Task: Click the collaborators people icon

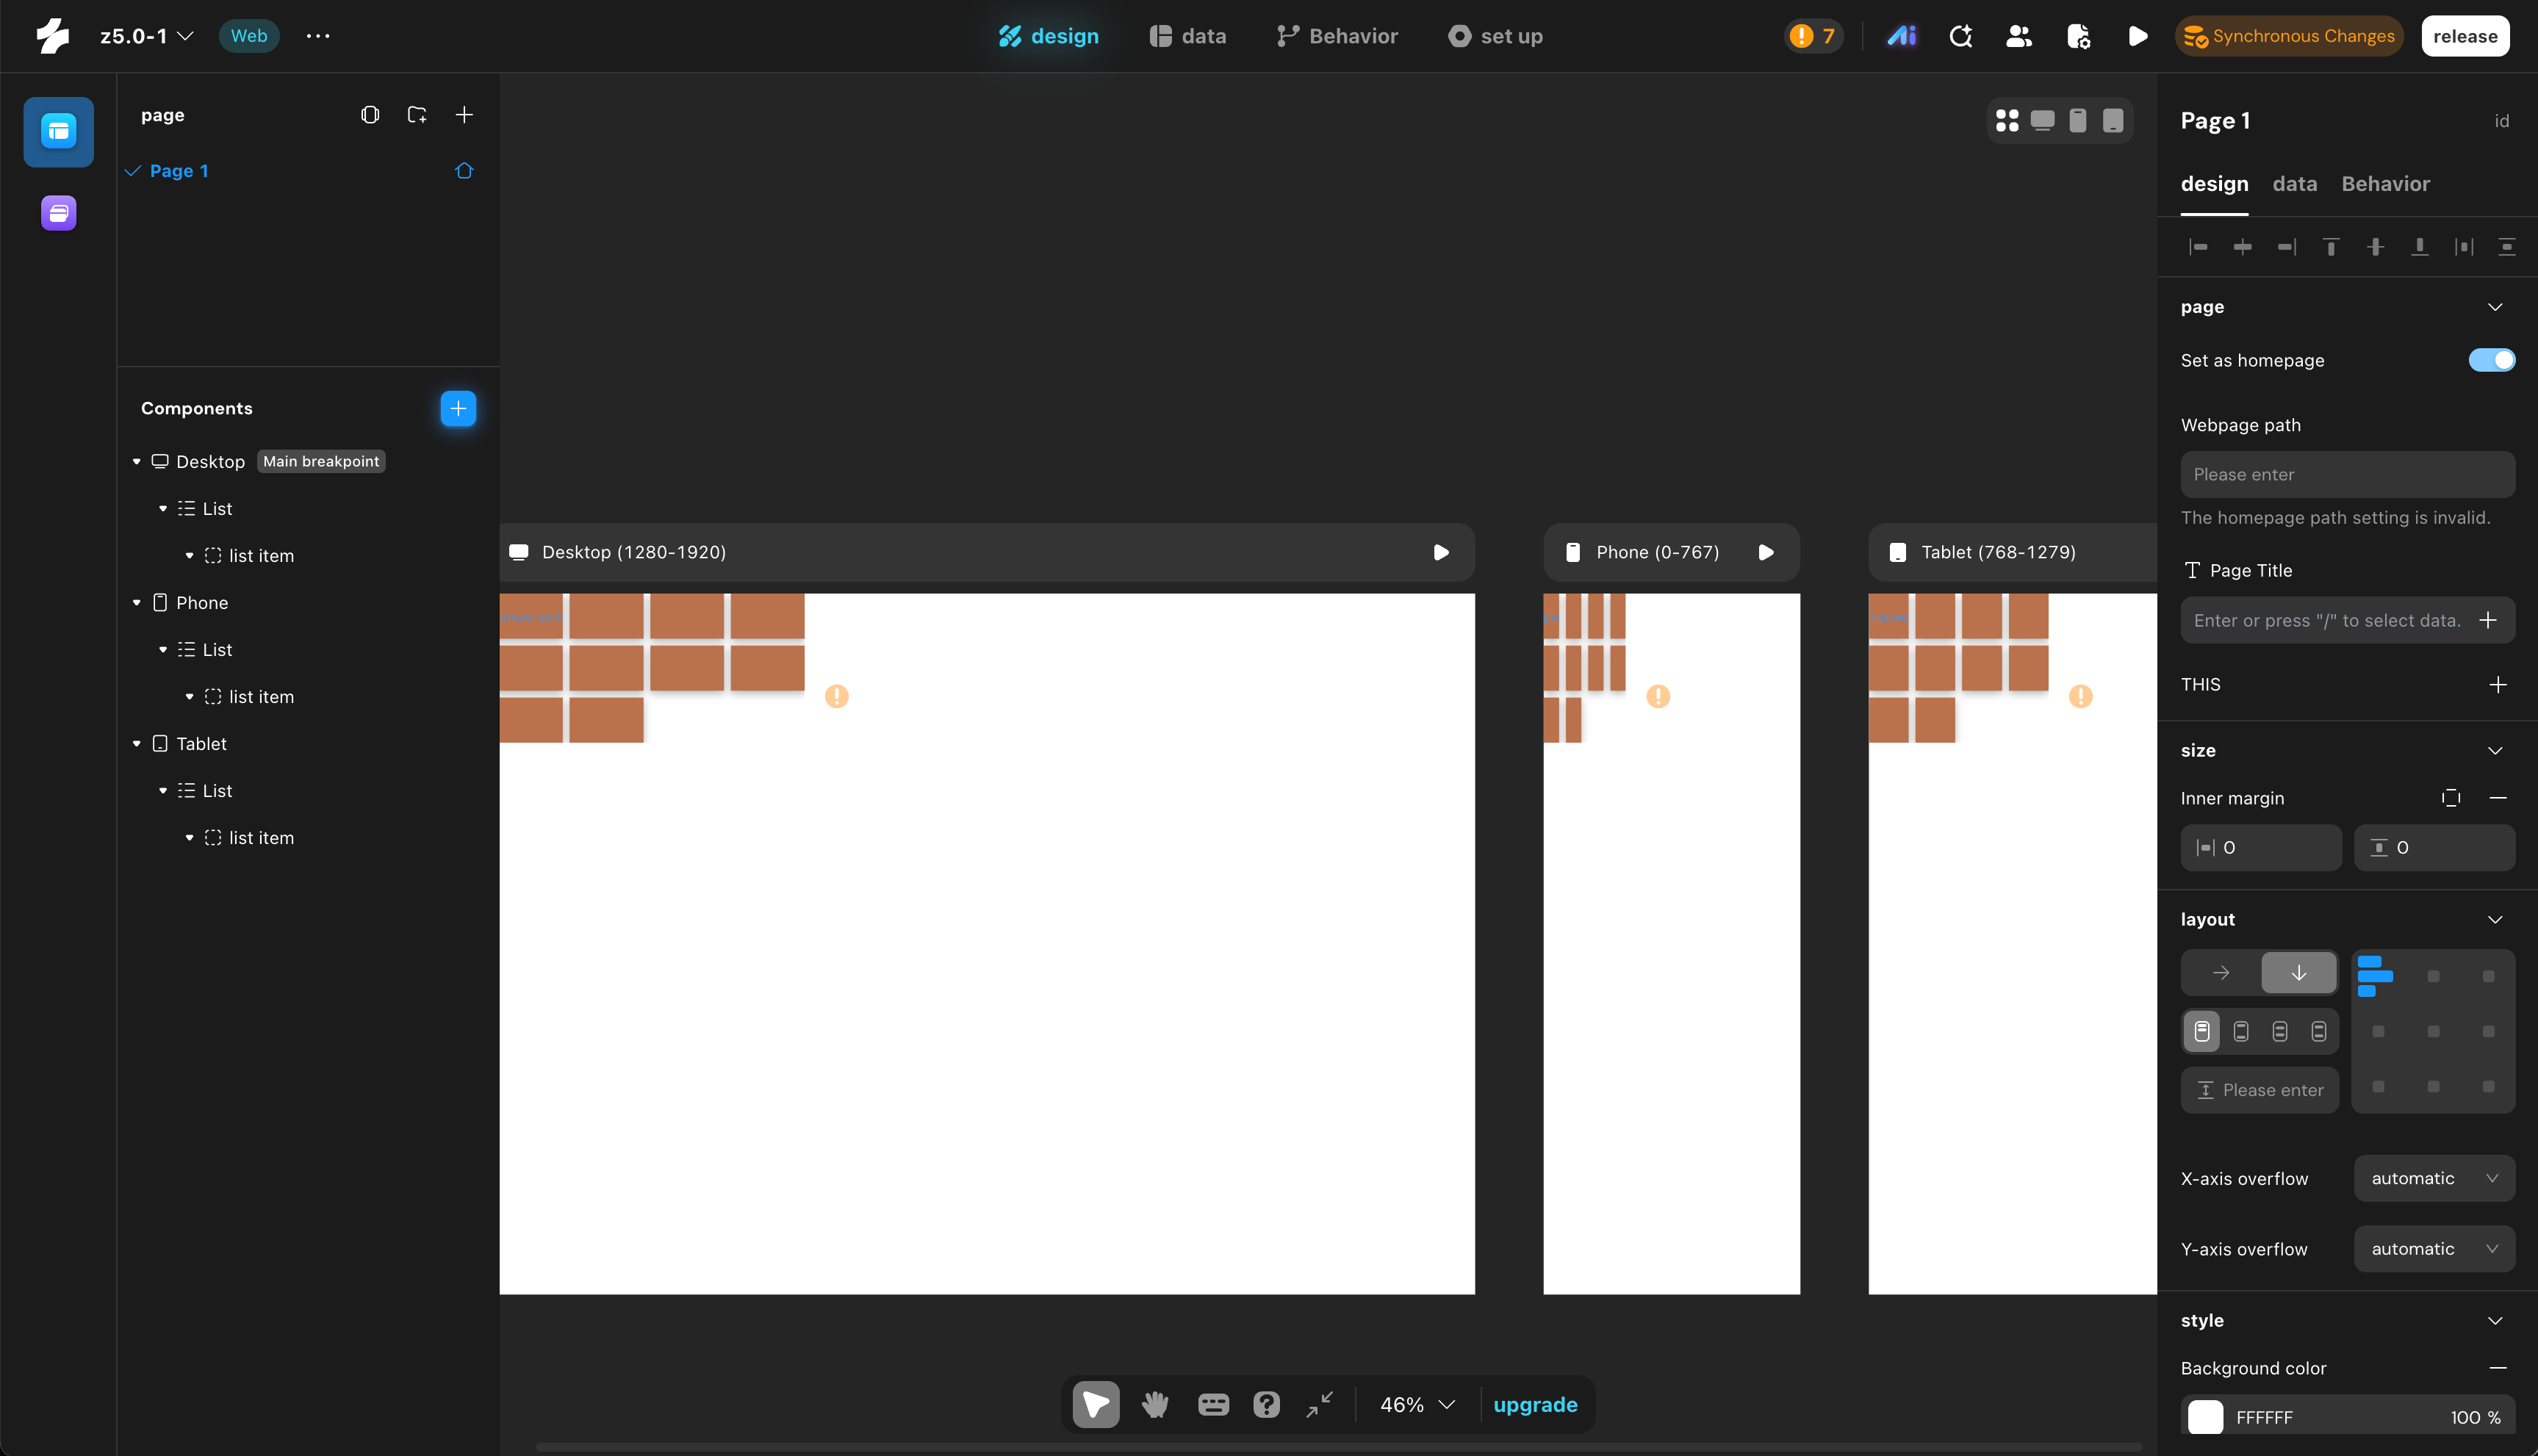Action: 2019,36
